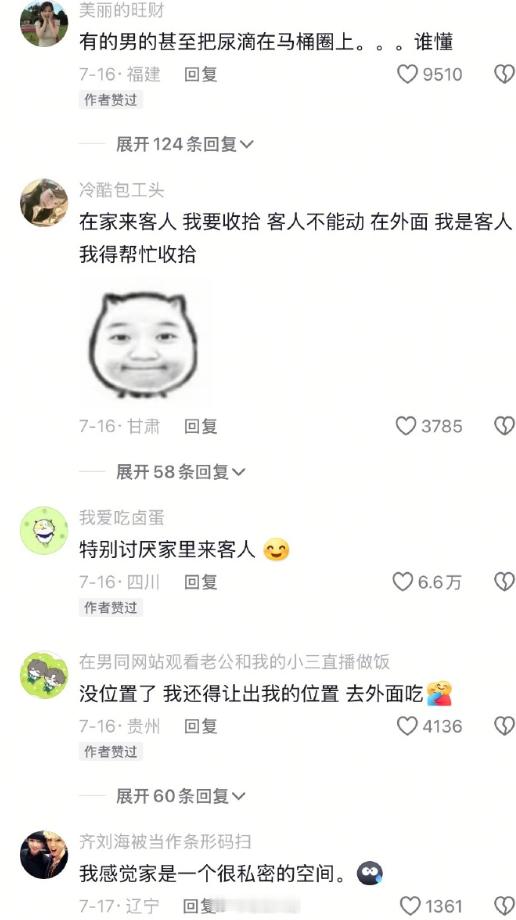Expand the 60 replies

(x=180, y=796)
